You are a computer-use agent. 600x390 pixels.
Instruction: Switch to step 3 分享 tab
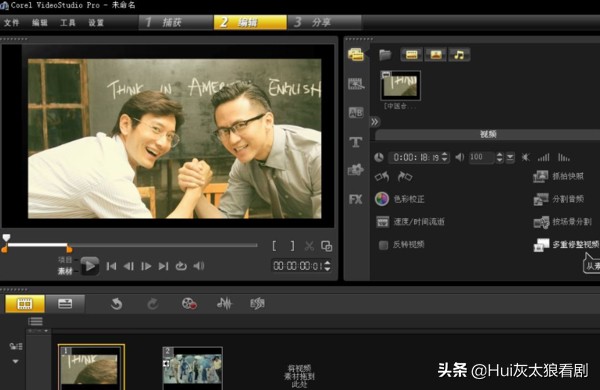click(x=324, y=22)
